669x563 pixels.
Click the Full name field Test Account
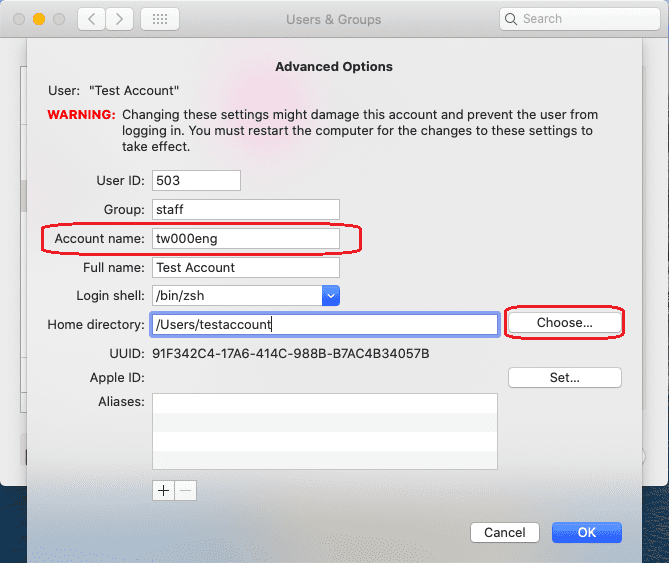pyautogui.click(x=245, y=268)
